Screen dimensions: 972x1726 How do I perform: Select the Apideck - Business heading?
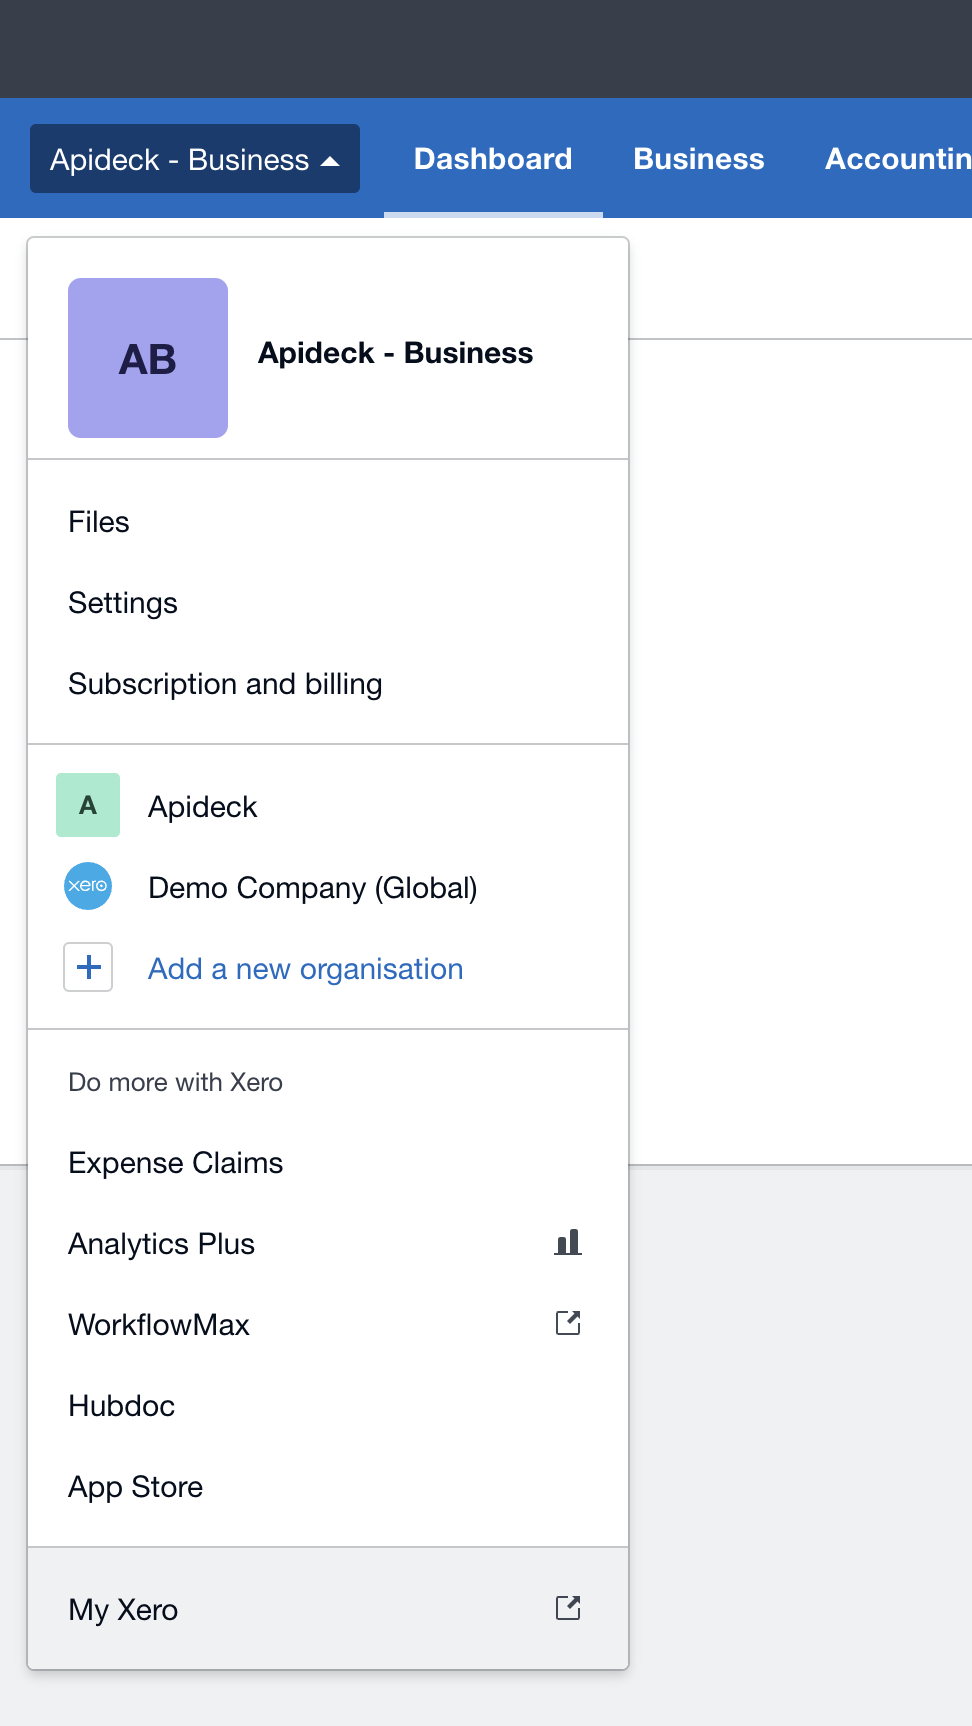click(396, 353)
